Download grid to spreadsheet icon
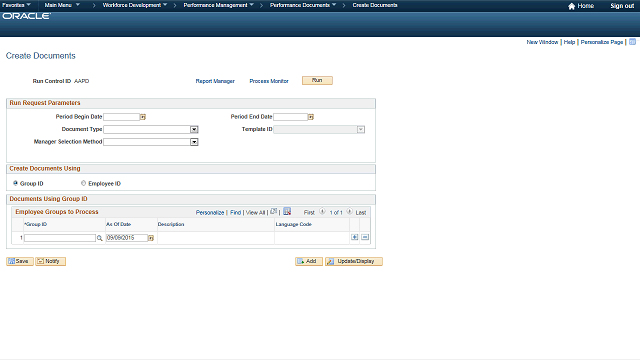 tap(287, 211)
